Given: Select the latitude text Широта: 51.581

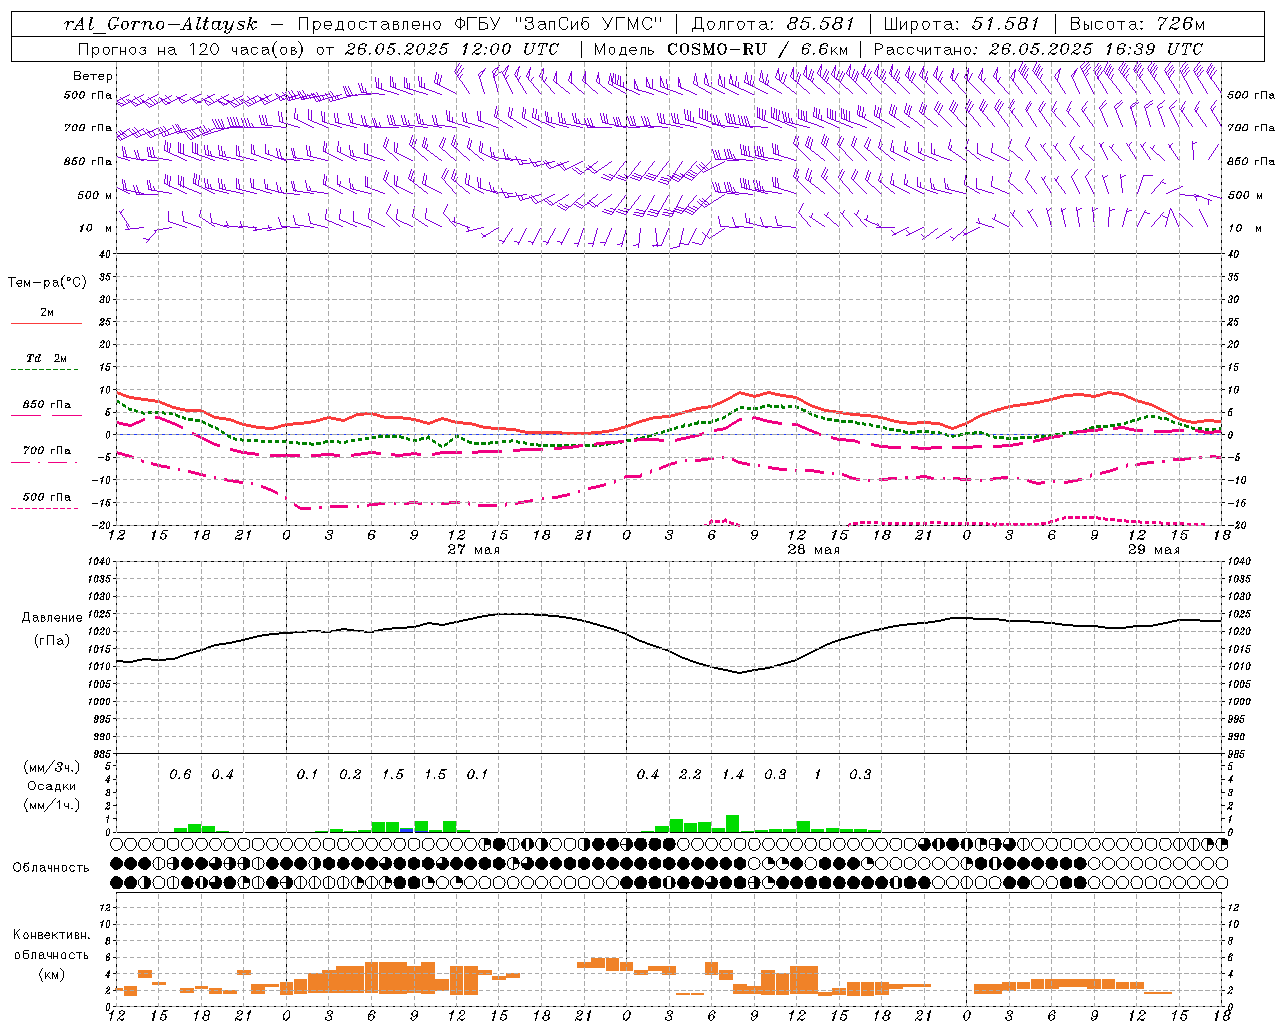Looking at the screenshot, I should 962,24.
